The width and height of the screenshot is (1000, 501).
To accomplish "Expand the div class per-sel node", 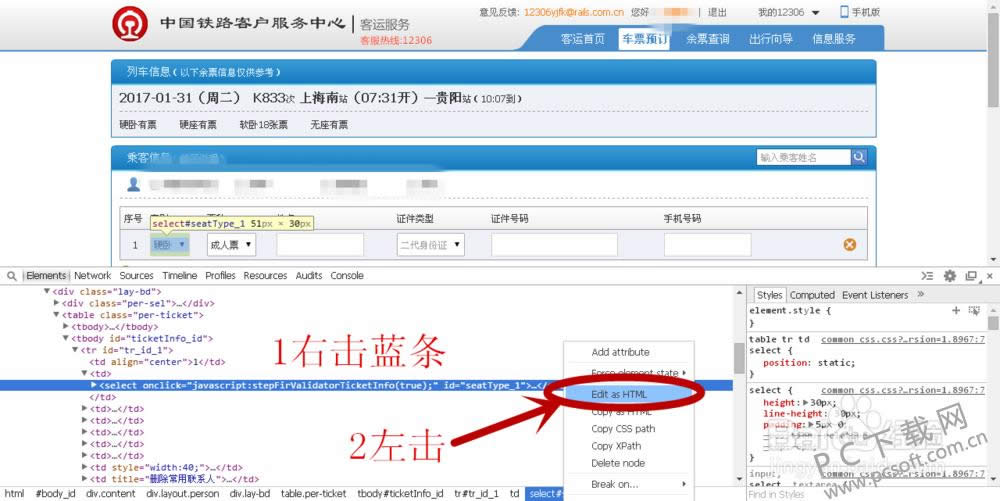I will [57, 303].
